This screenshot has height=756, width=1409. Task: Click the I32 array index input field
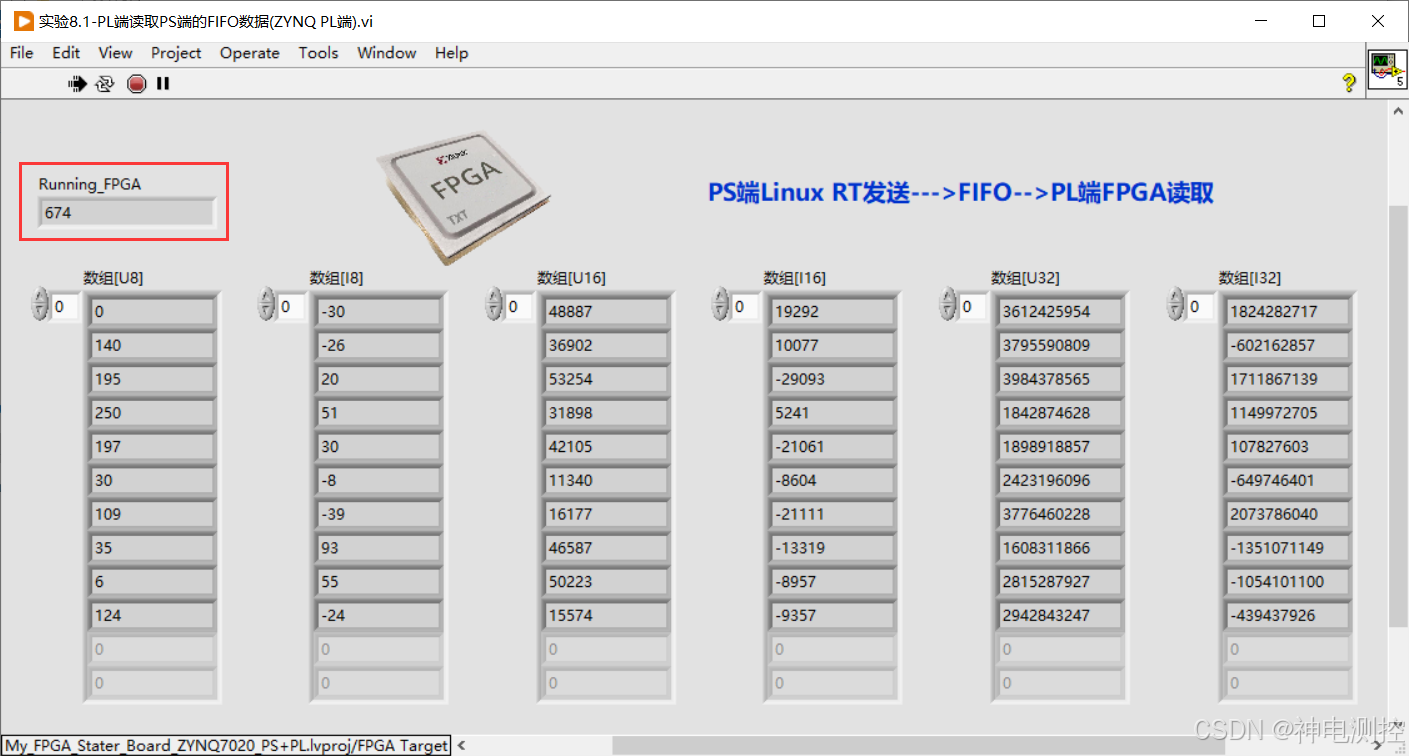click(1200, 306)
